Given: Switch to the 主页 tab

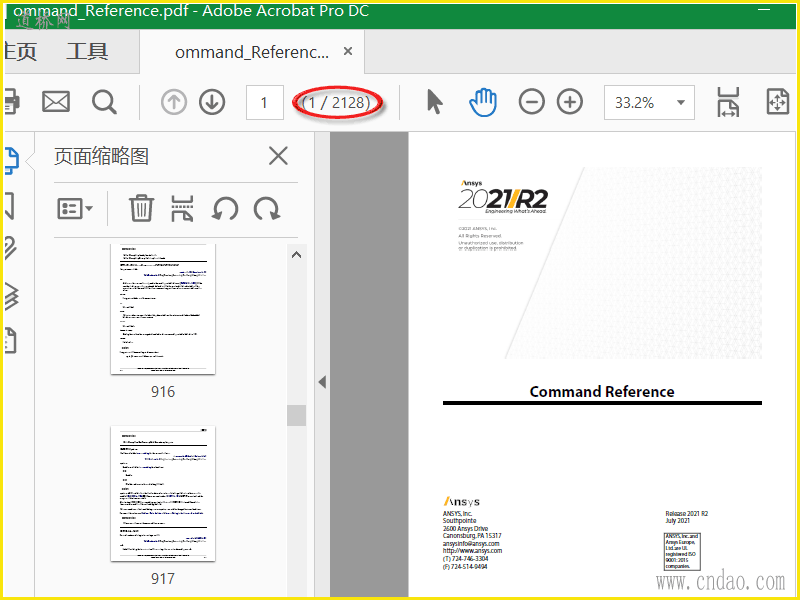Looking at the screenshot, I should coord(20,52).
